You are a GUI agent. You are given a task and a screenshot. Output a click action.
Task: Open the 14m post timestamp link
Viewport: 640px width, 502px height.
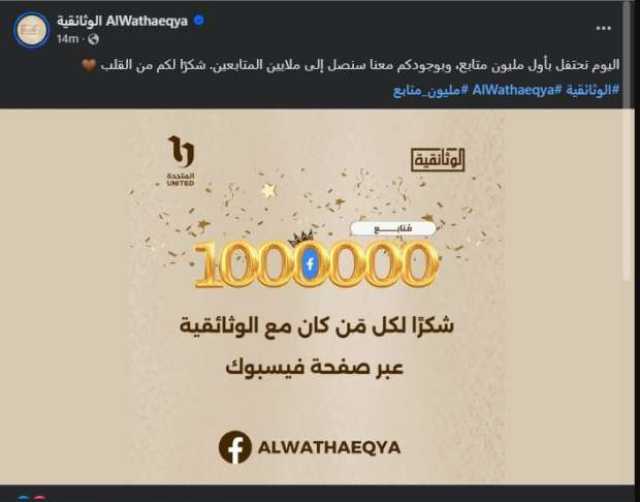pos(67,39)
